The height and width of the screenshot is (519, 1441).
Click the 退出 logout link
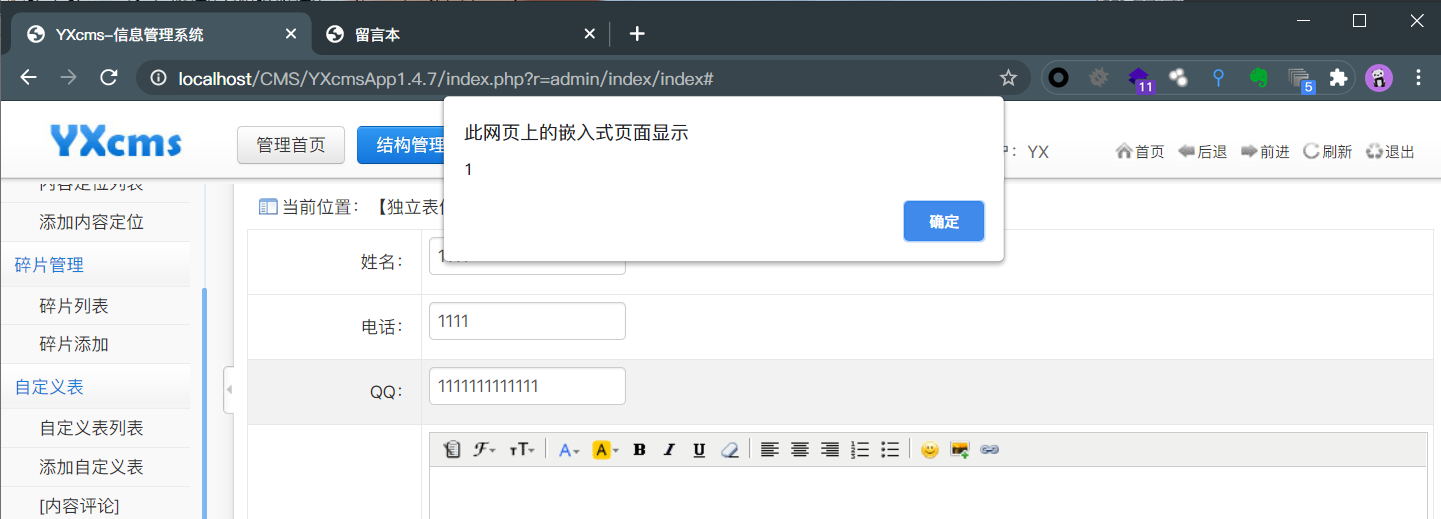(1390, 152)
